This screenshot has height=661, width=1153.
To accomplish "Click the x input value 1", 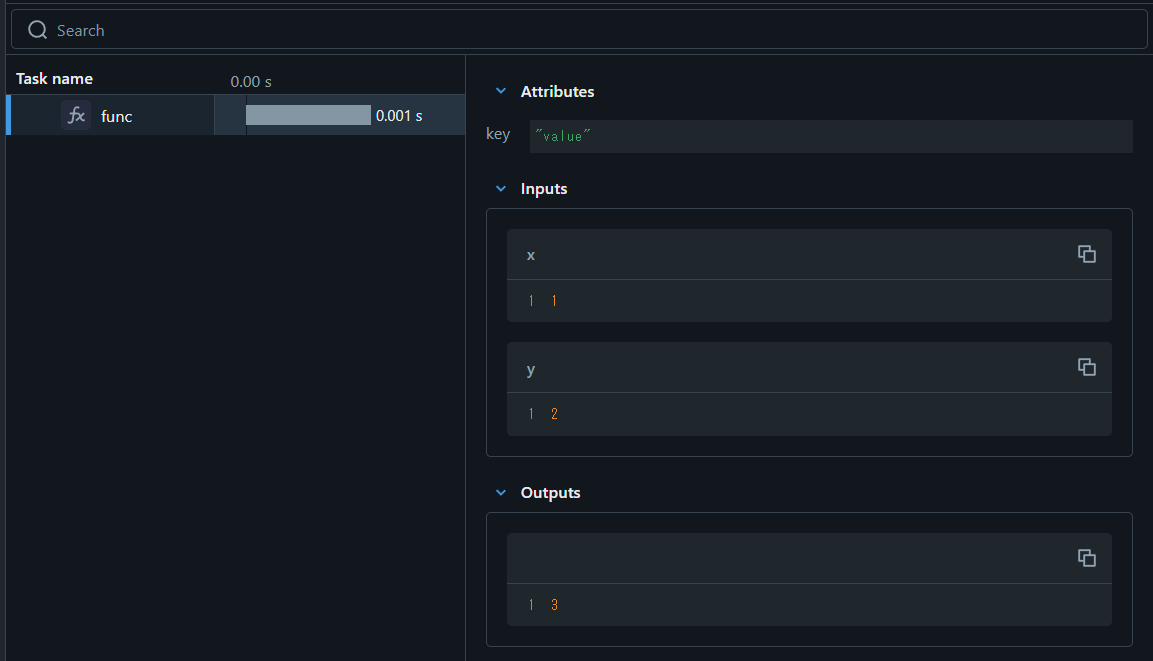I will click(554, 301).
